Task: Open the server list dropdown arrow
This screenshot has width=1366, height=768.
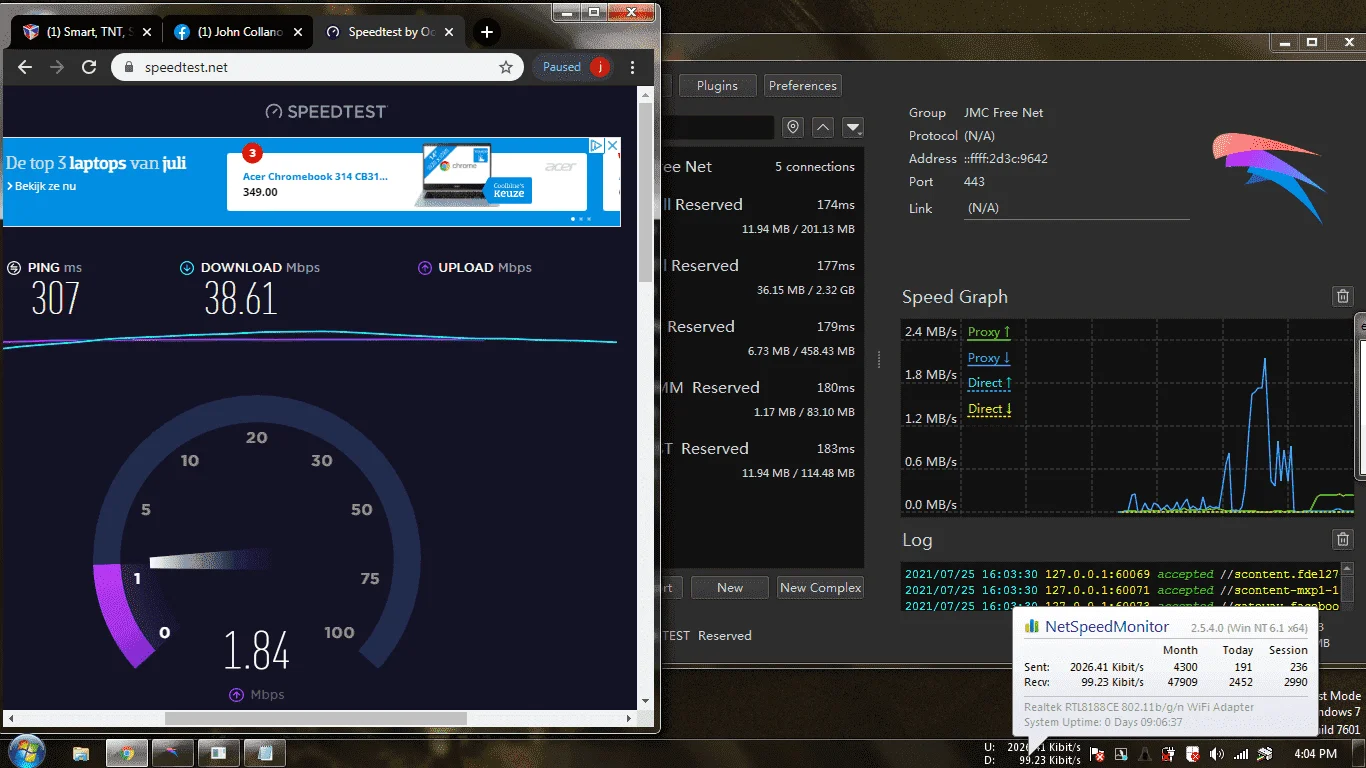Action: (853, 127)
